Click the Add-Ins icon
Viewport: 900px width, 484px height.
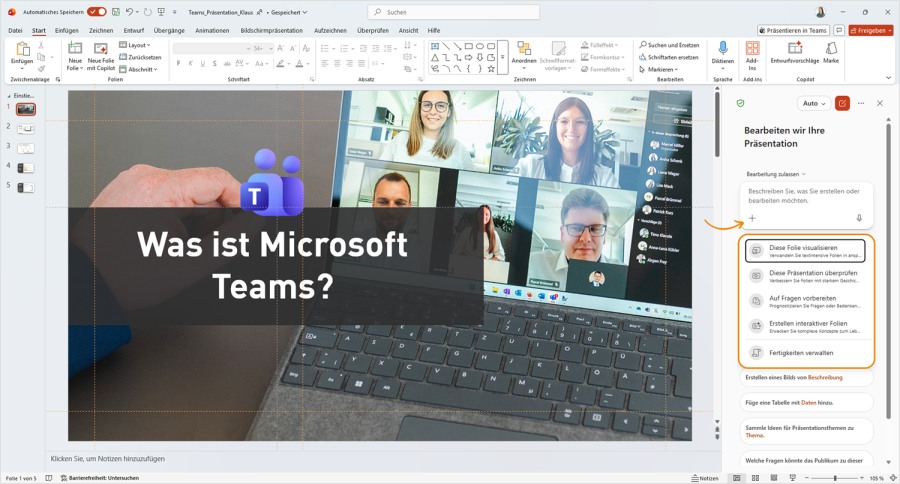752,48
